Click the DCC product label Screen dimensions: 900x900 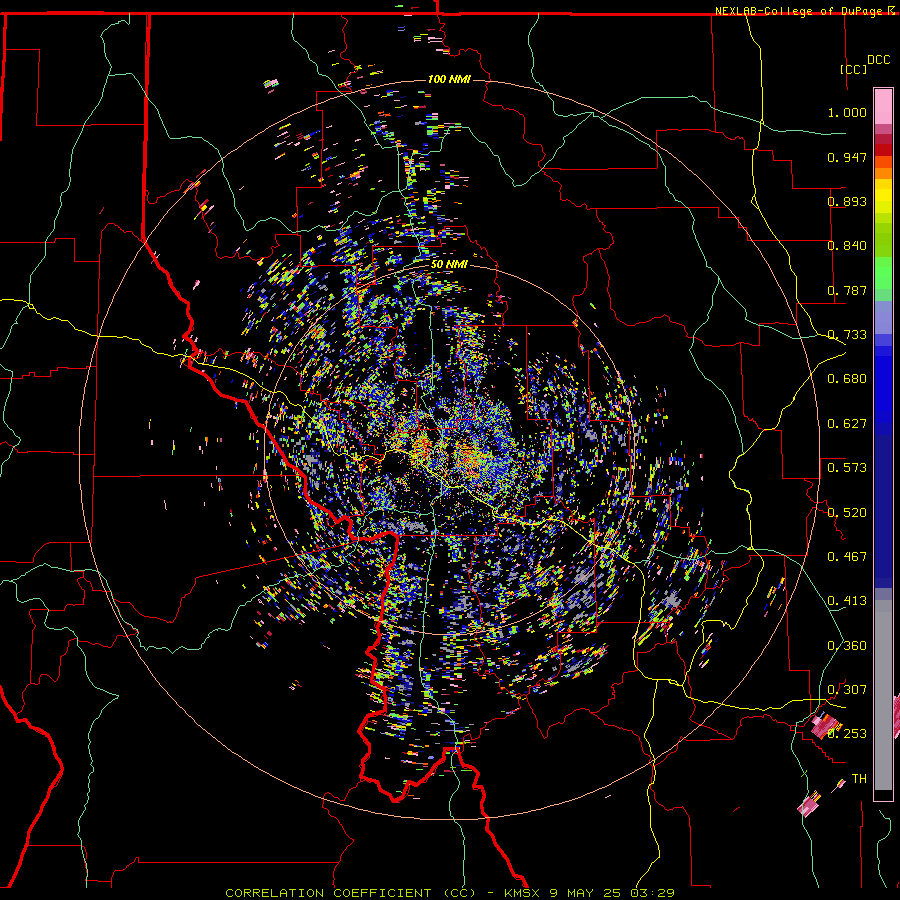pyautogui.click(x=878, y=60)
